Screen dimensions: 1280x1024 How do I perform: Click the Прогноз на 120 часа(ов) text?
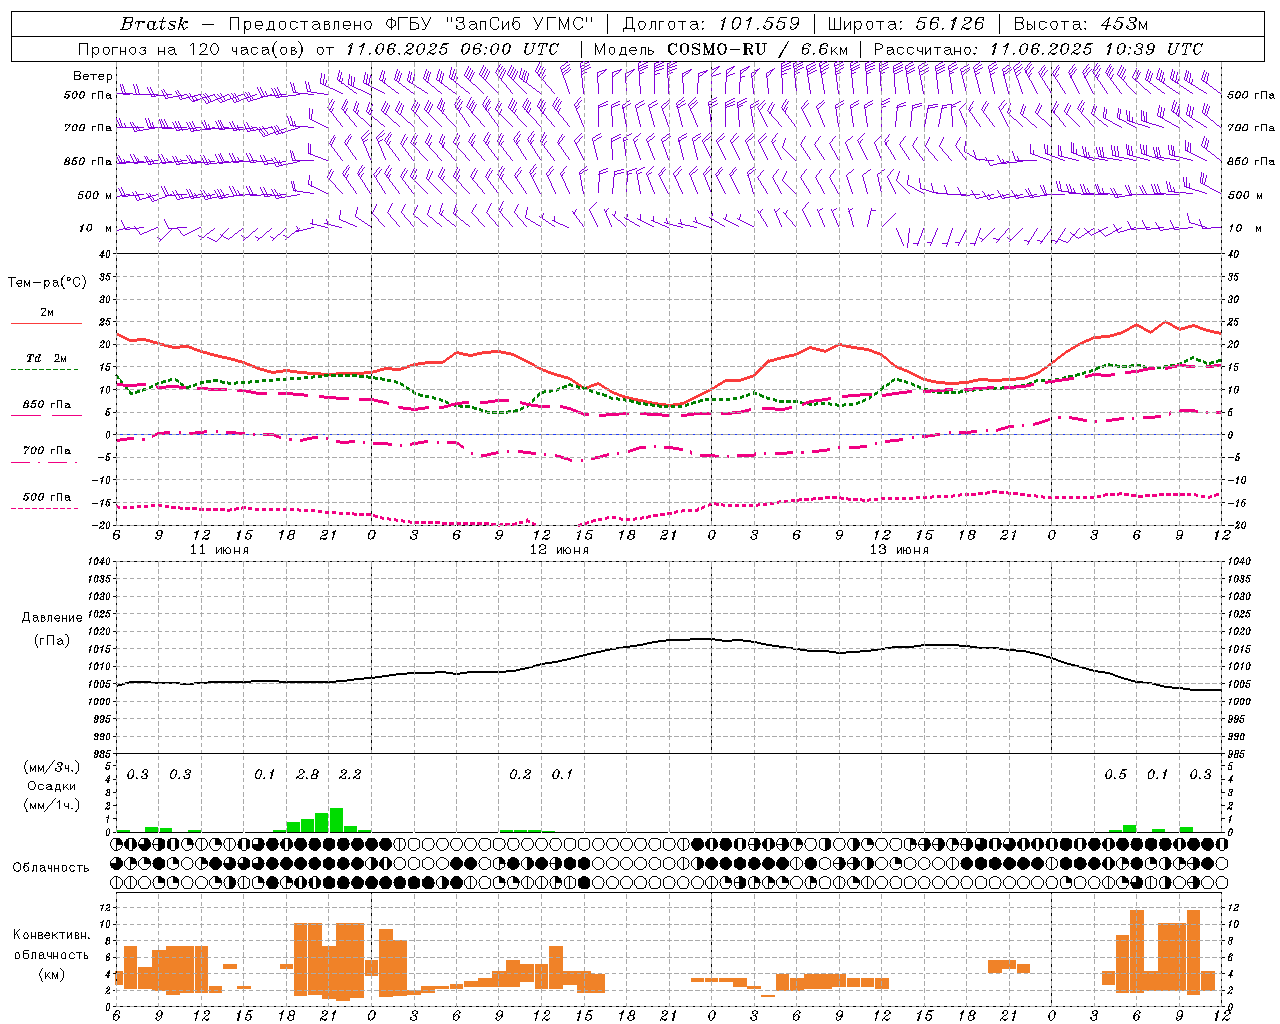tap(192, 49)
